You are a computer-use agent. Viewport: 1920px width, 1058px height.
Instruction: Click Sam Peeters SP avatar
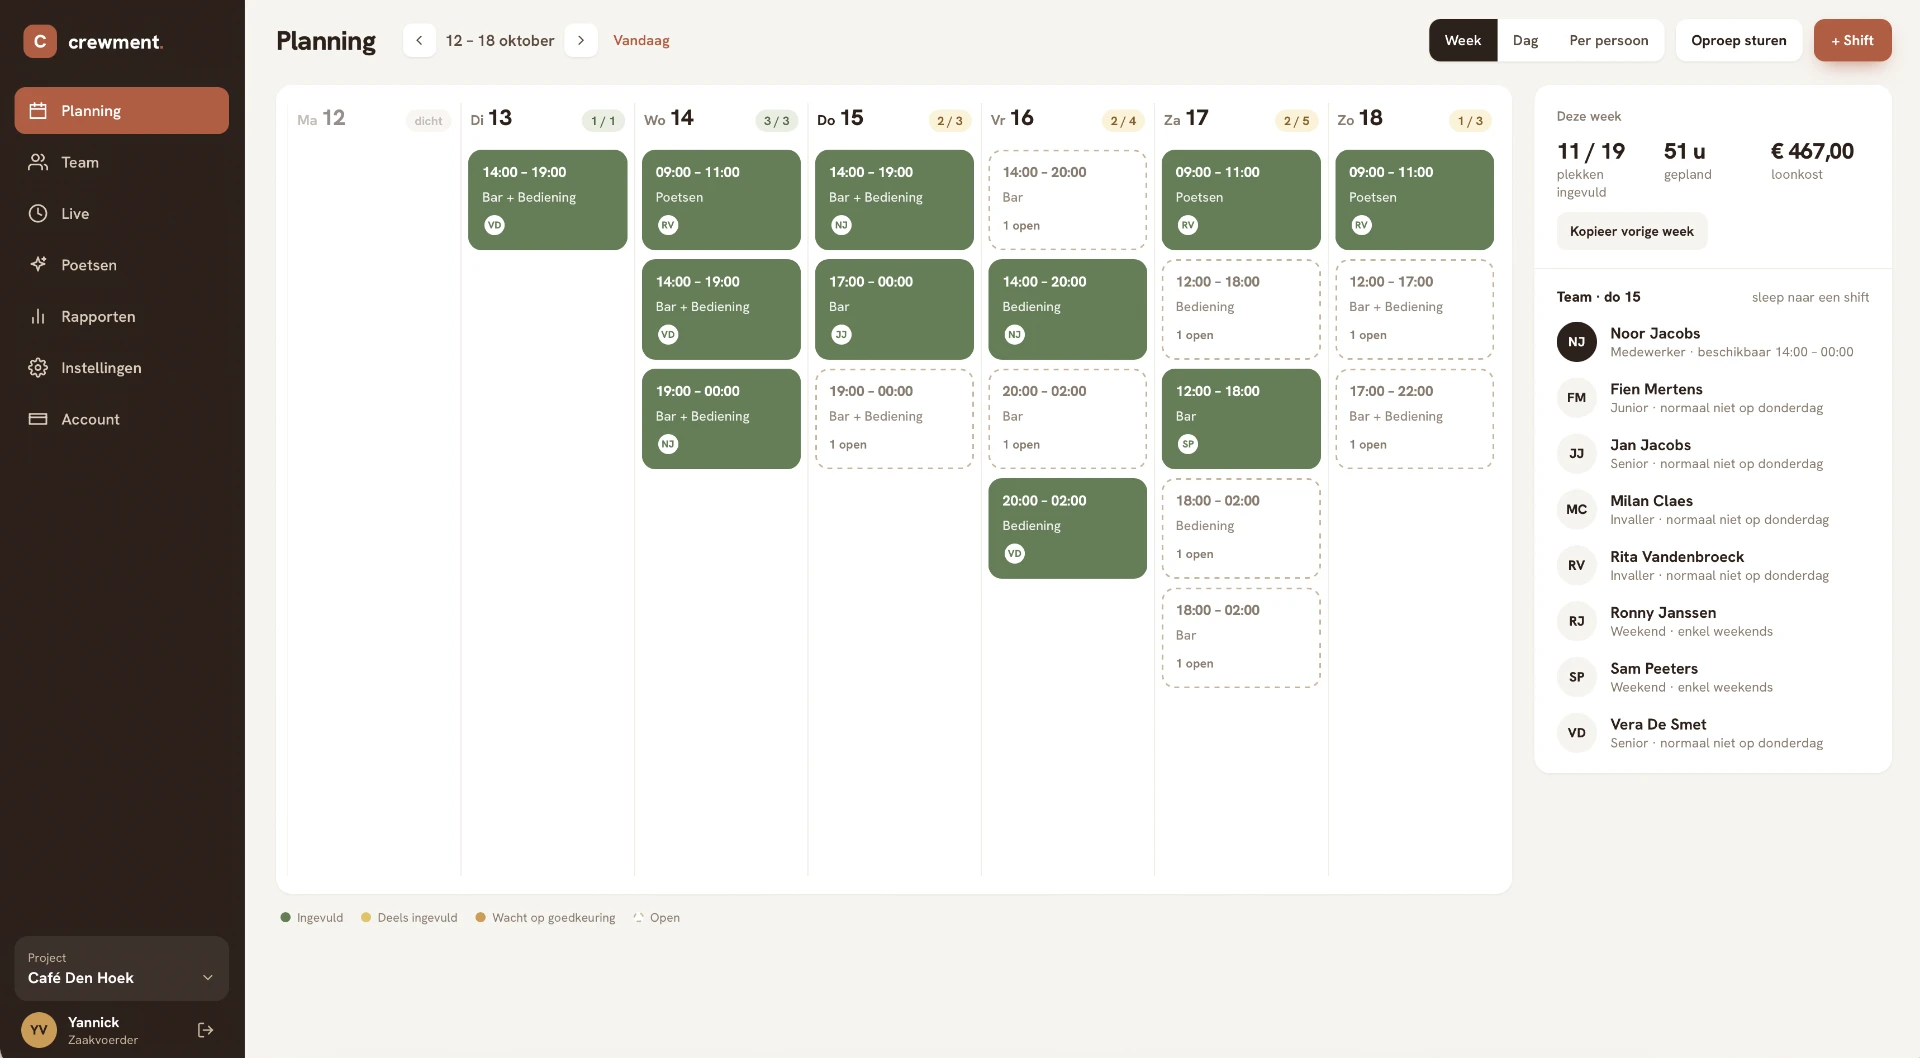(x=1576, y=677)
